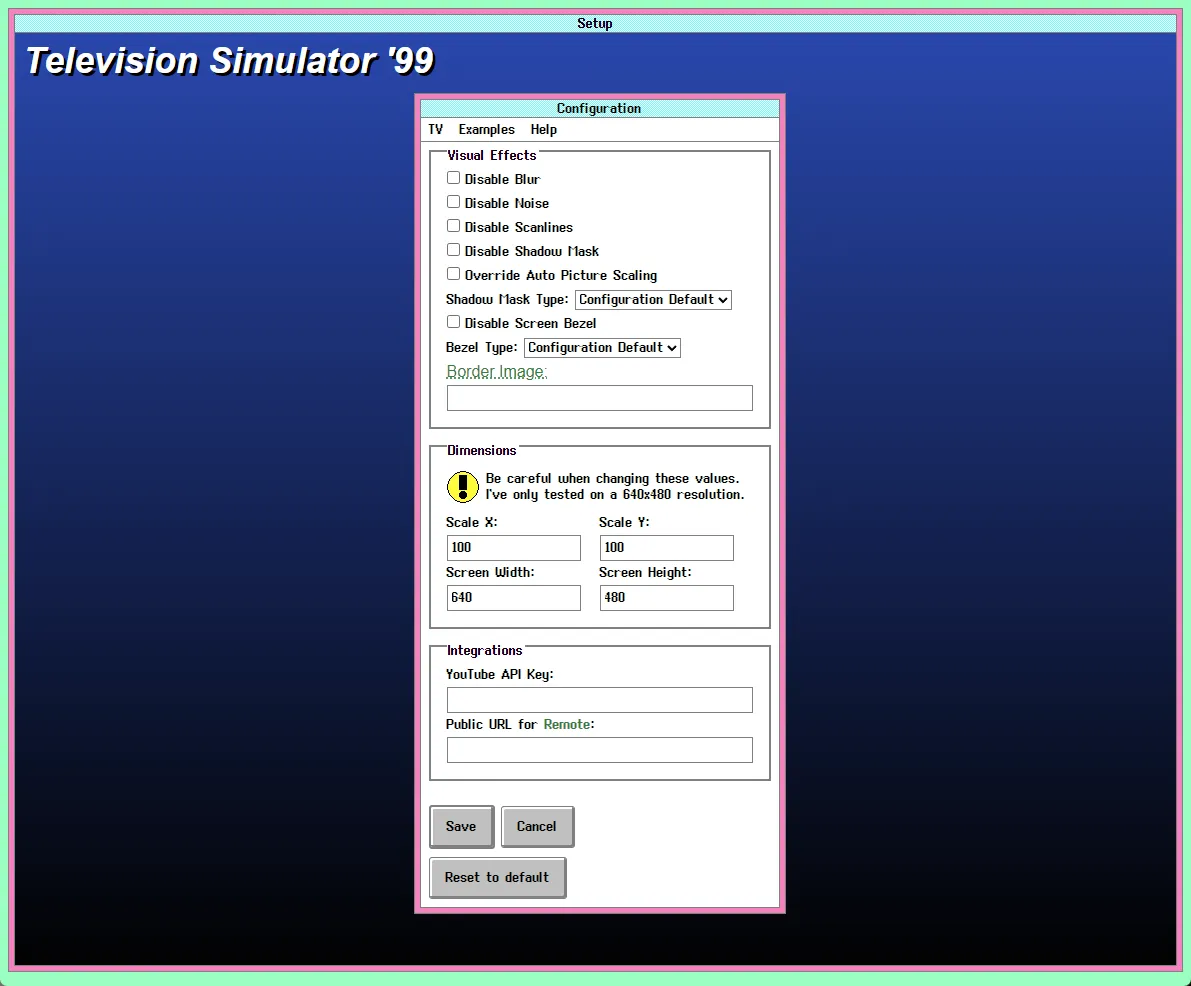Click into the Screen Width field
Screen dimensions: 1191x986
513,598
